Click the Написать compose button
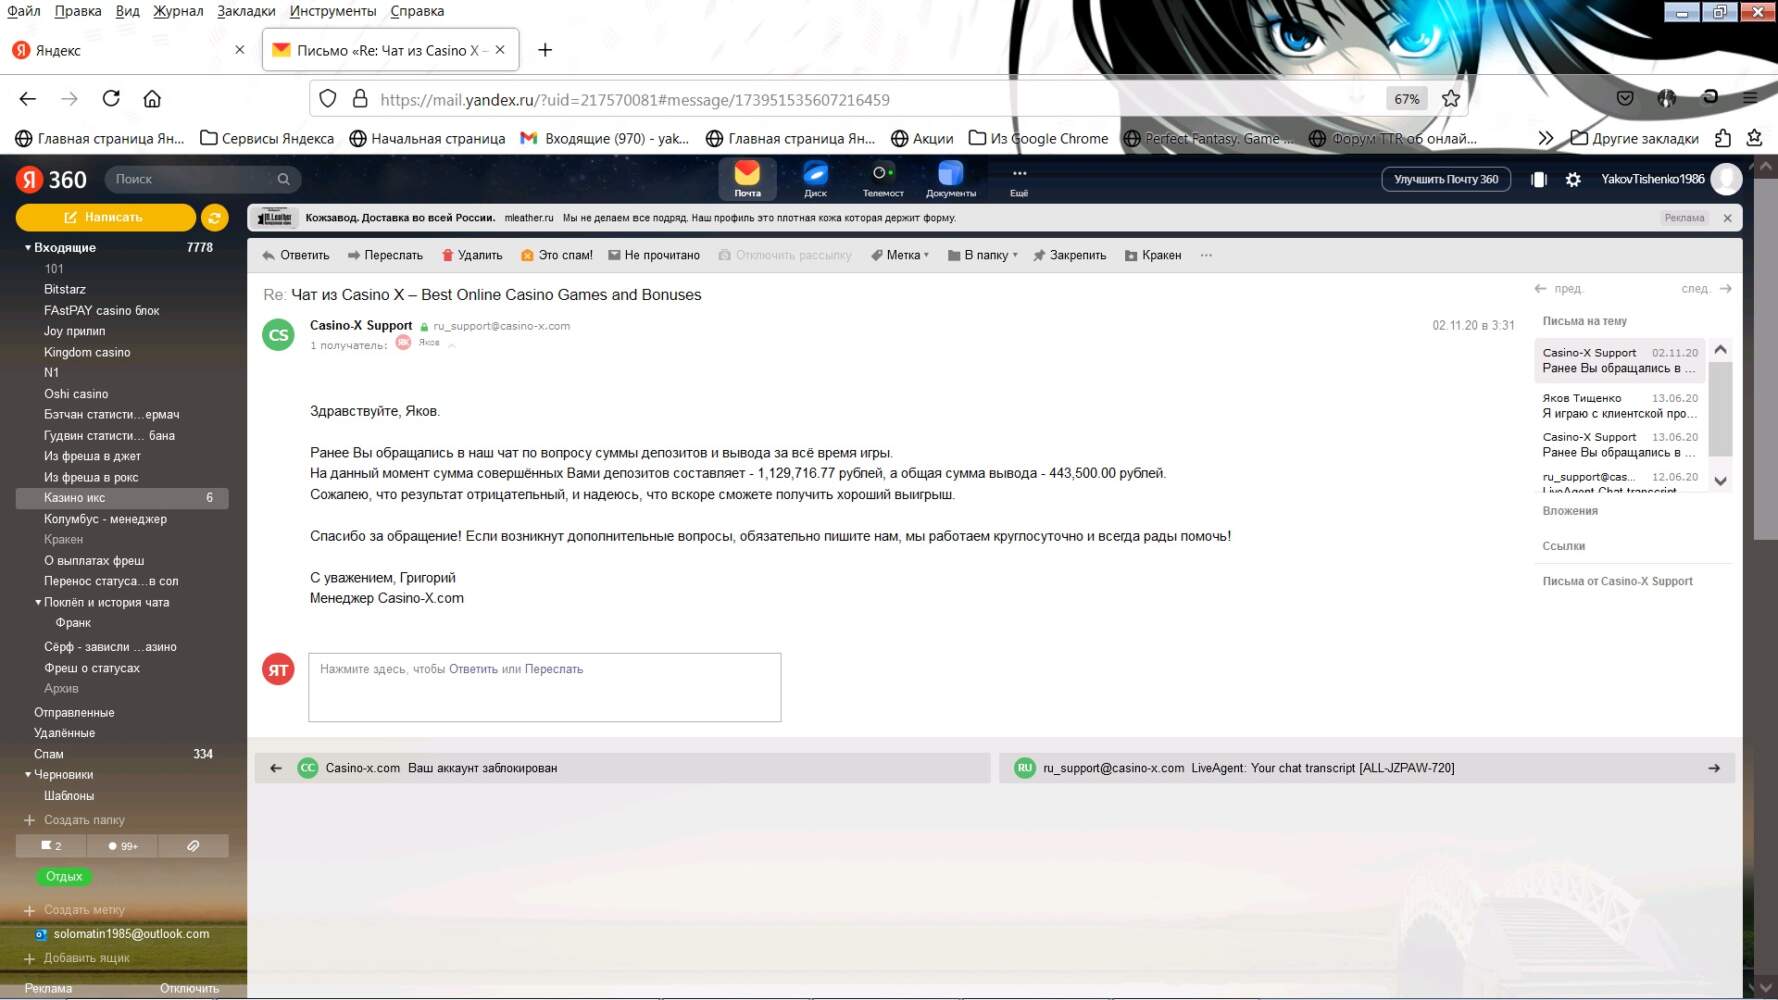This screenshot has height=1000, width=1778. click(105, 217)
